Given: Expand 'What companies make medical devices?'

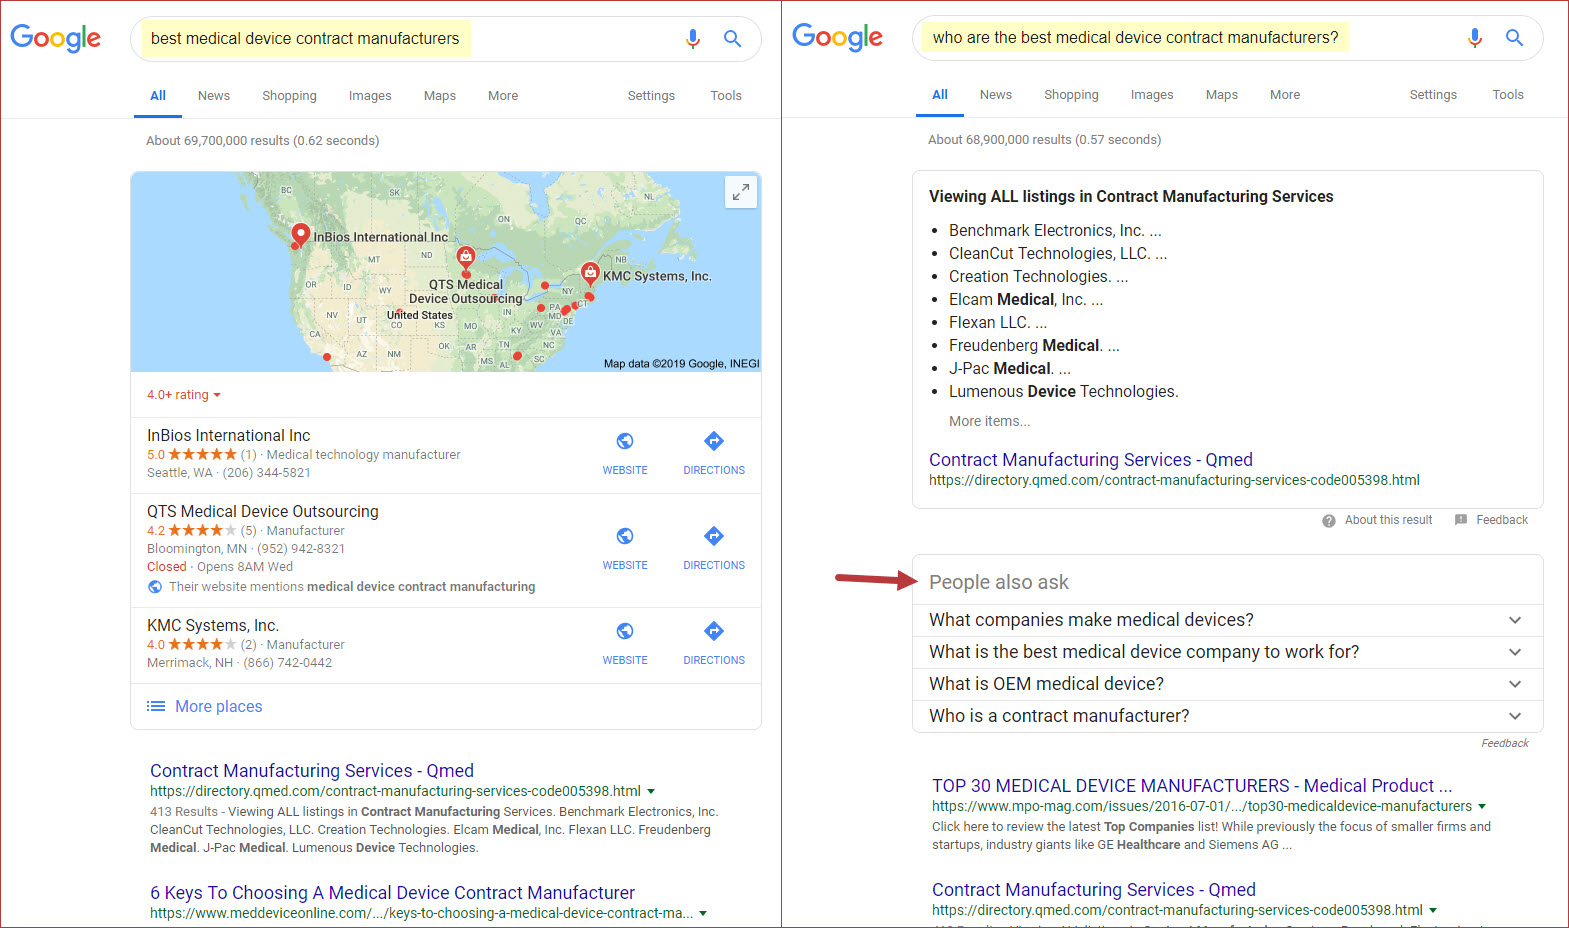Looking at the screenshot, I should pyautogui.click(x=1228, y=620).
